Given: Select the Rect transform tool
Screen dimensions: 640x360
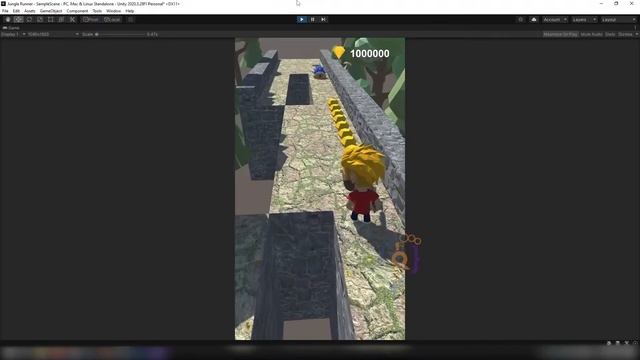Looking at the screenshot, I should point(51,20).
